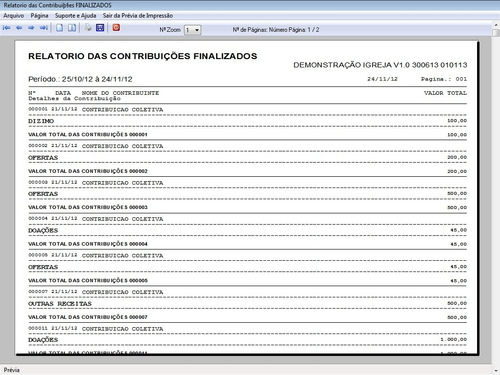Click VALOR TOTAL DAS CONTRIBUIÇÕES 000003 line
Screen dimensions: 500x375
88,207
